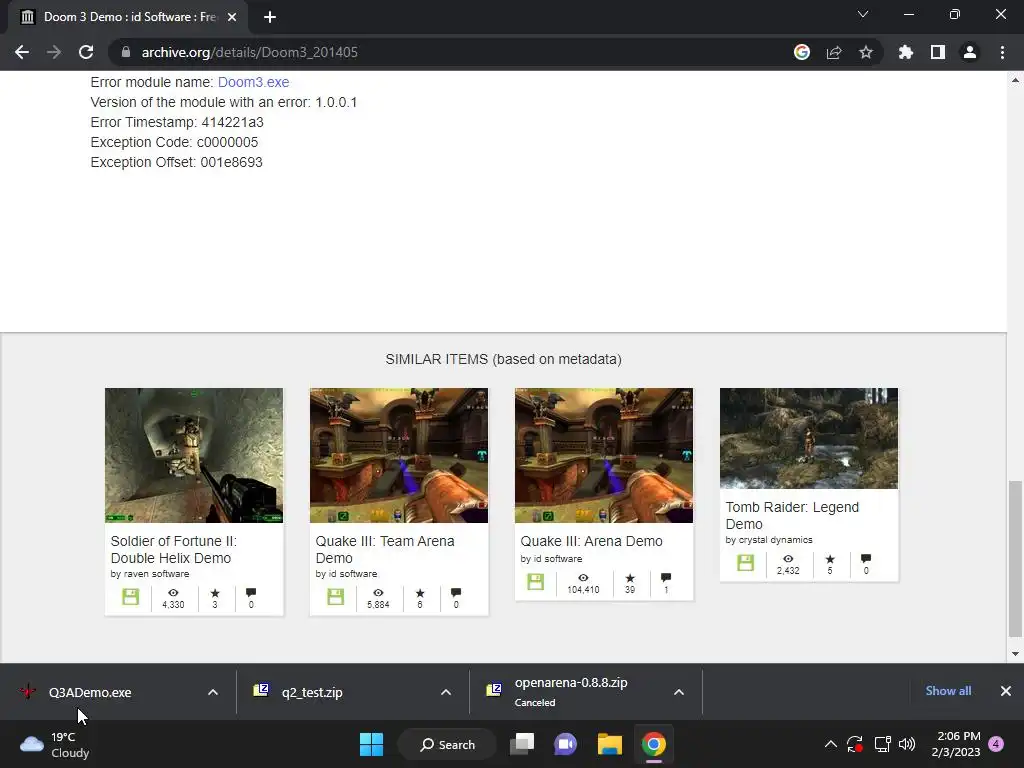Open Tomb Raider: Legend Demo thumbnail
Viewport: 1024px width, 768px height.
click(x=809, y=438)
